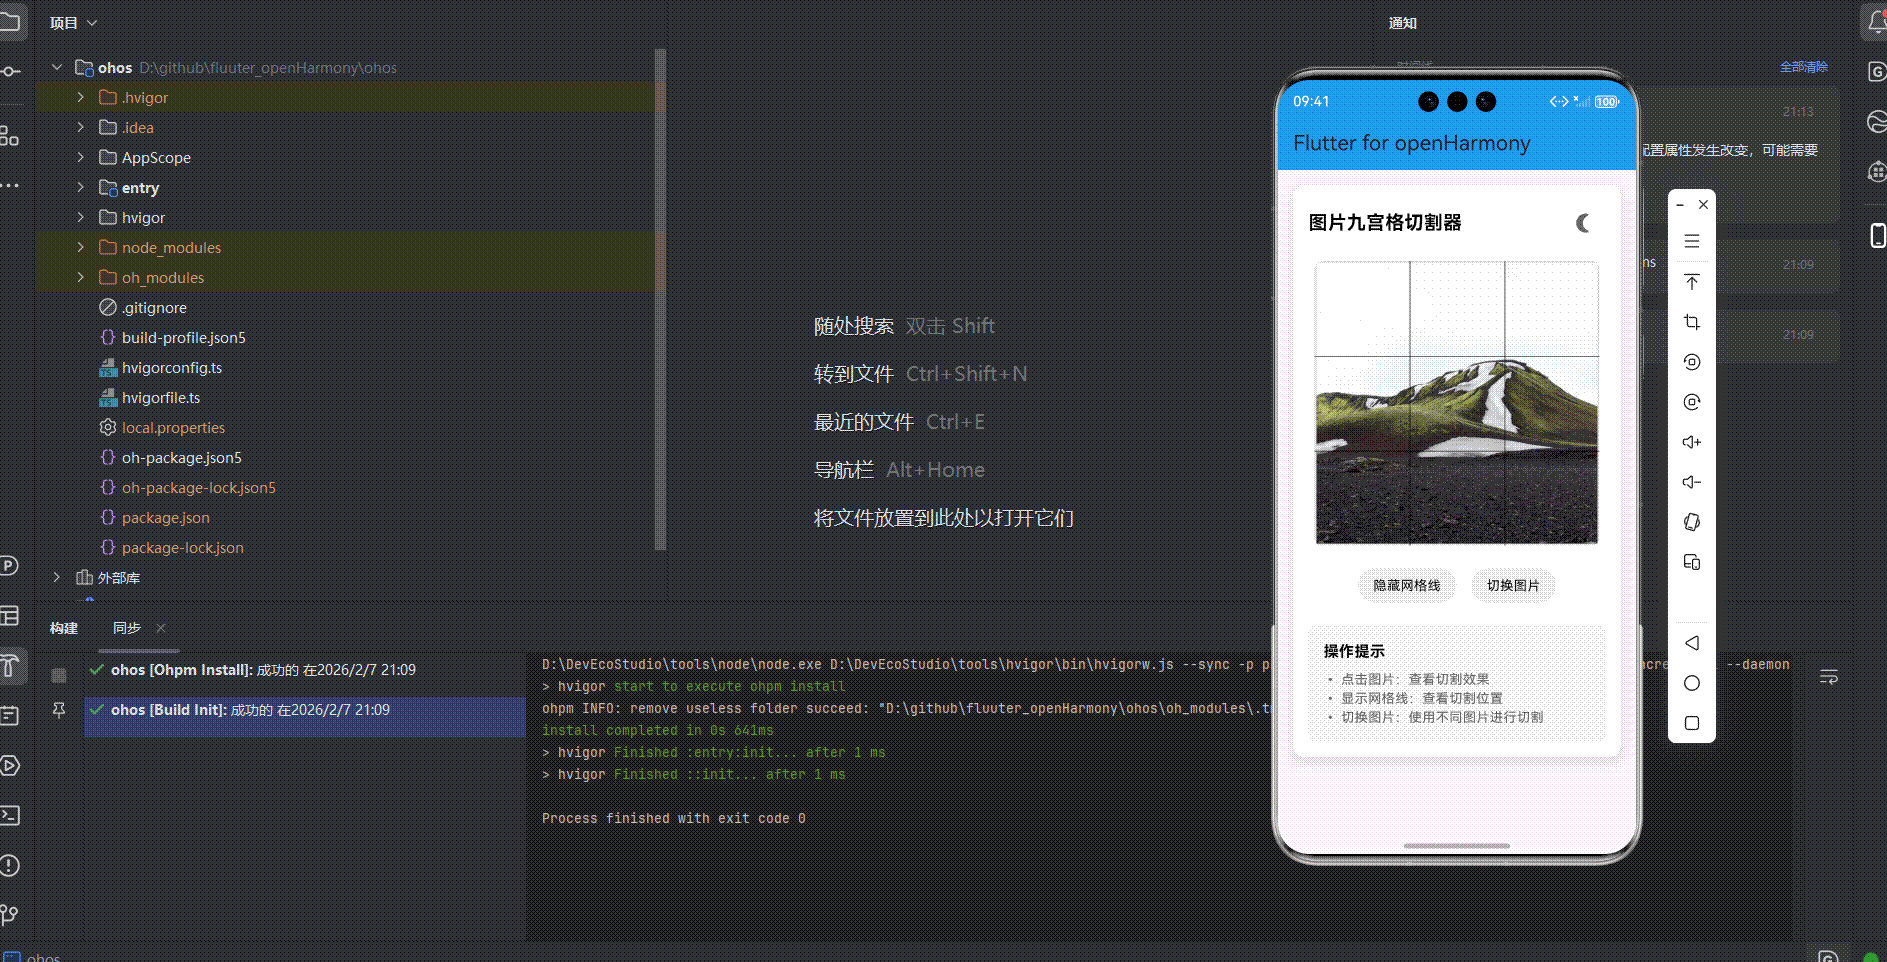Expand the .idea folder

tap(81, 128)
